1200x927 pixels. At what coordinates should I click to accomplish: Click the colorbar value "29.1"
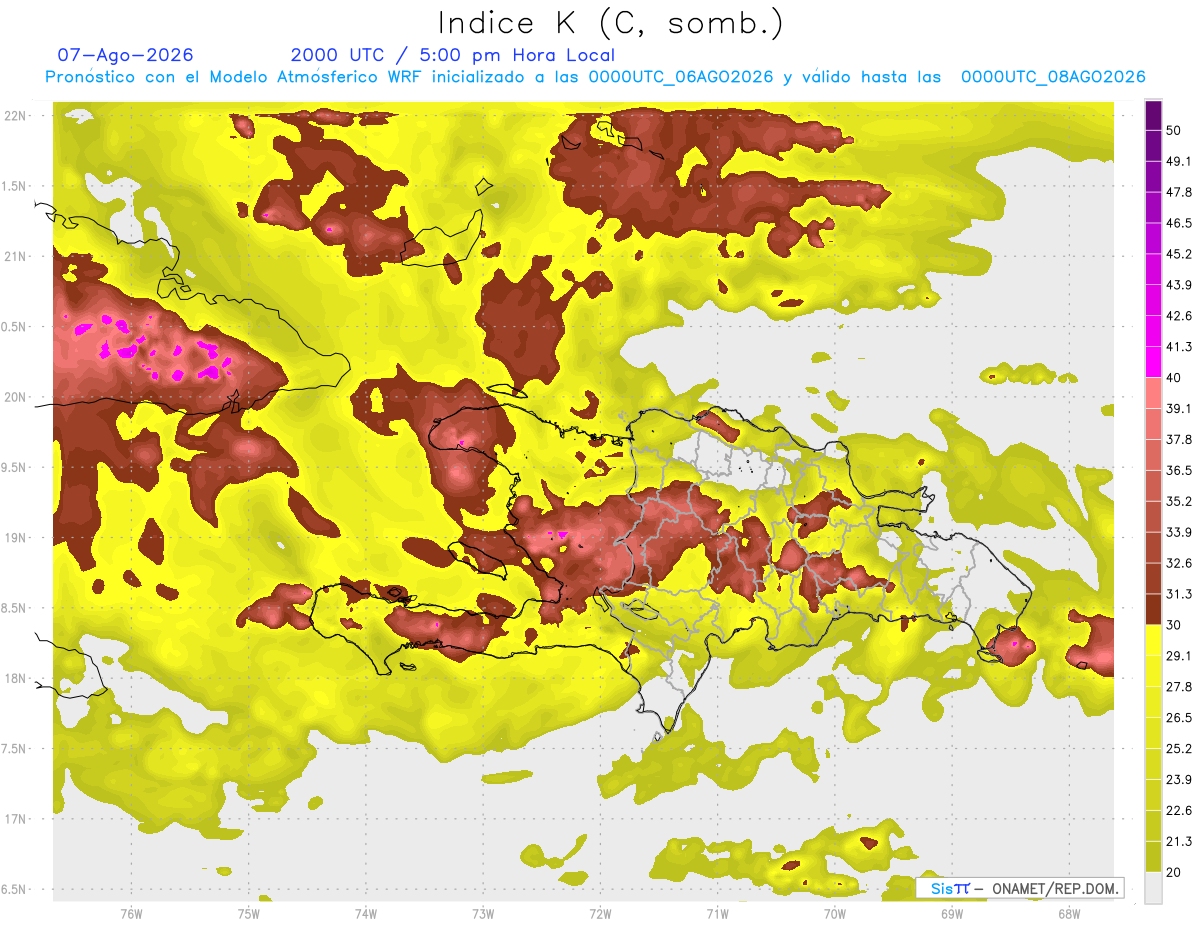1179,656
